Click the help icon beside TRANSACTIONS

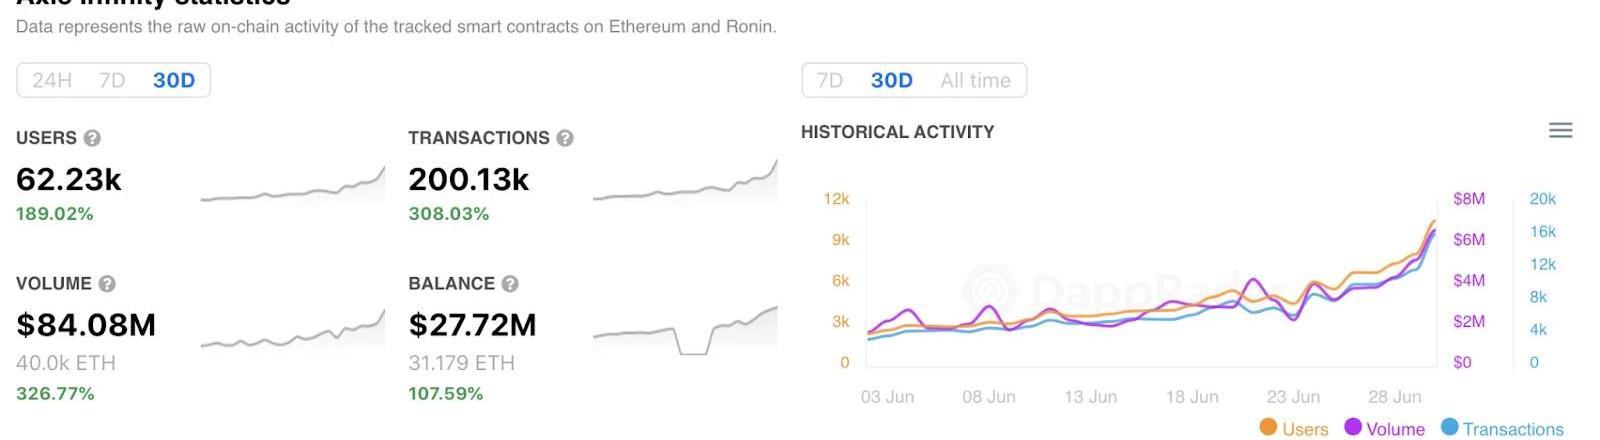(565, 138)
